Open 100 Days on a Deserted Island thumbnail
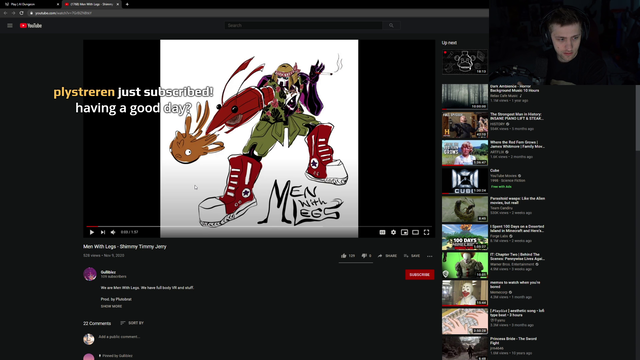Screen dimensions: 640x360 tap(464, 237)
